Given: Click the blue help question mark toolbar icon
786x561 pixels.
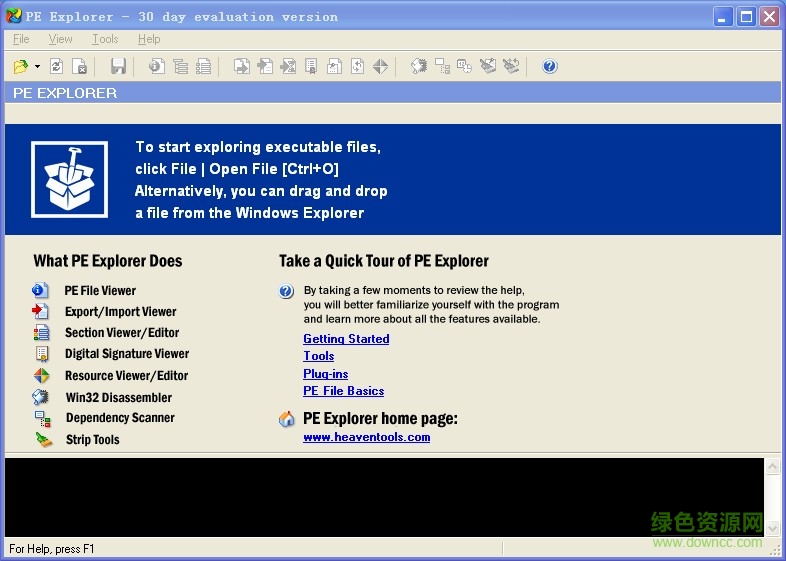Looking at the screenshot, I should [x=549, y=67].
